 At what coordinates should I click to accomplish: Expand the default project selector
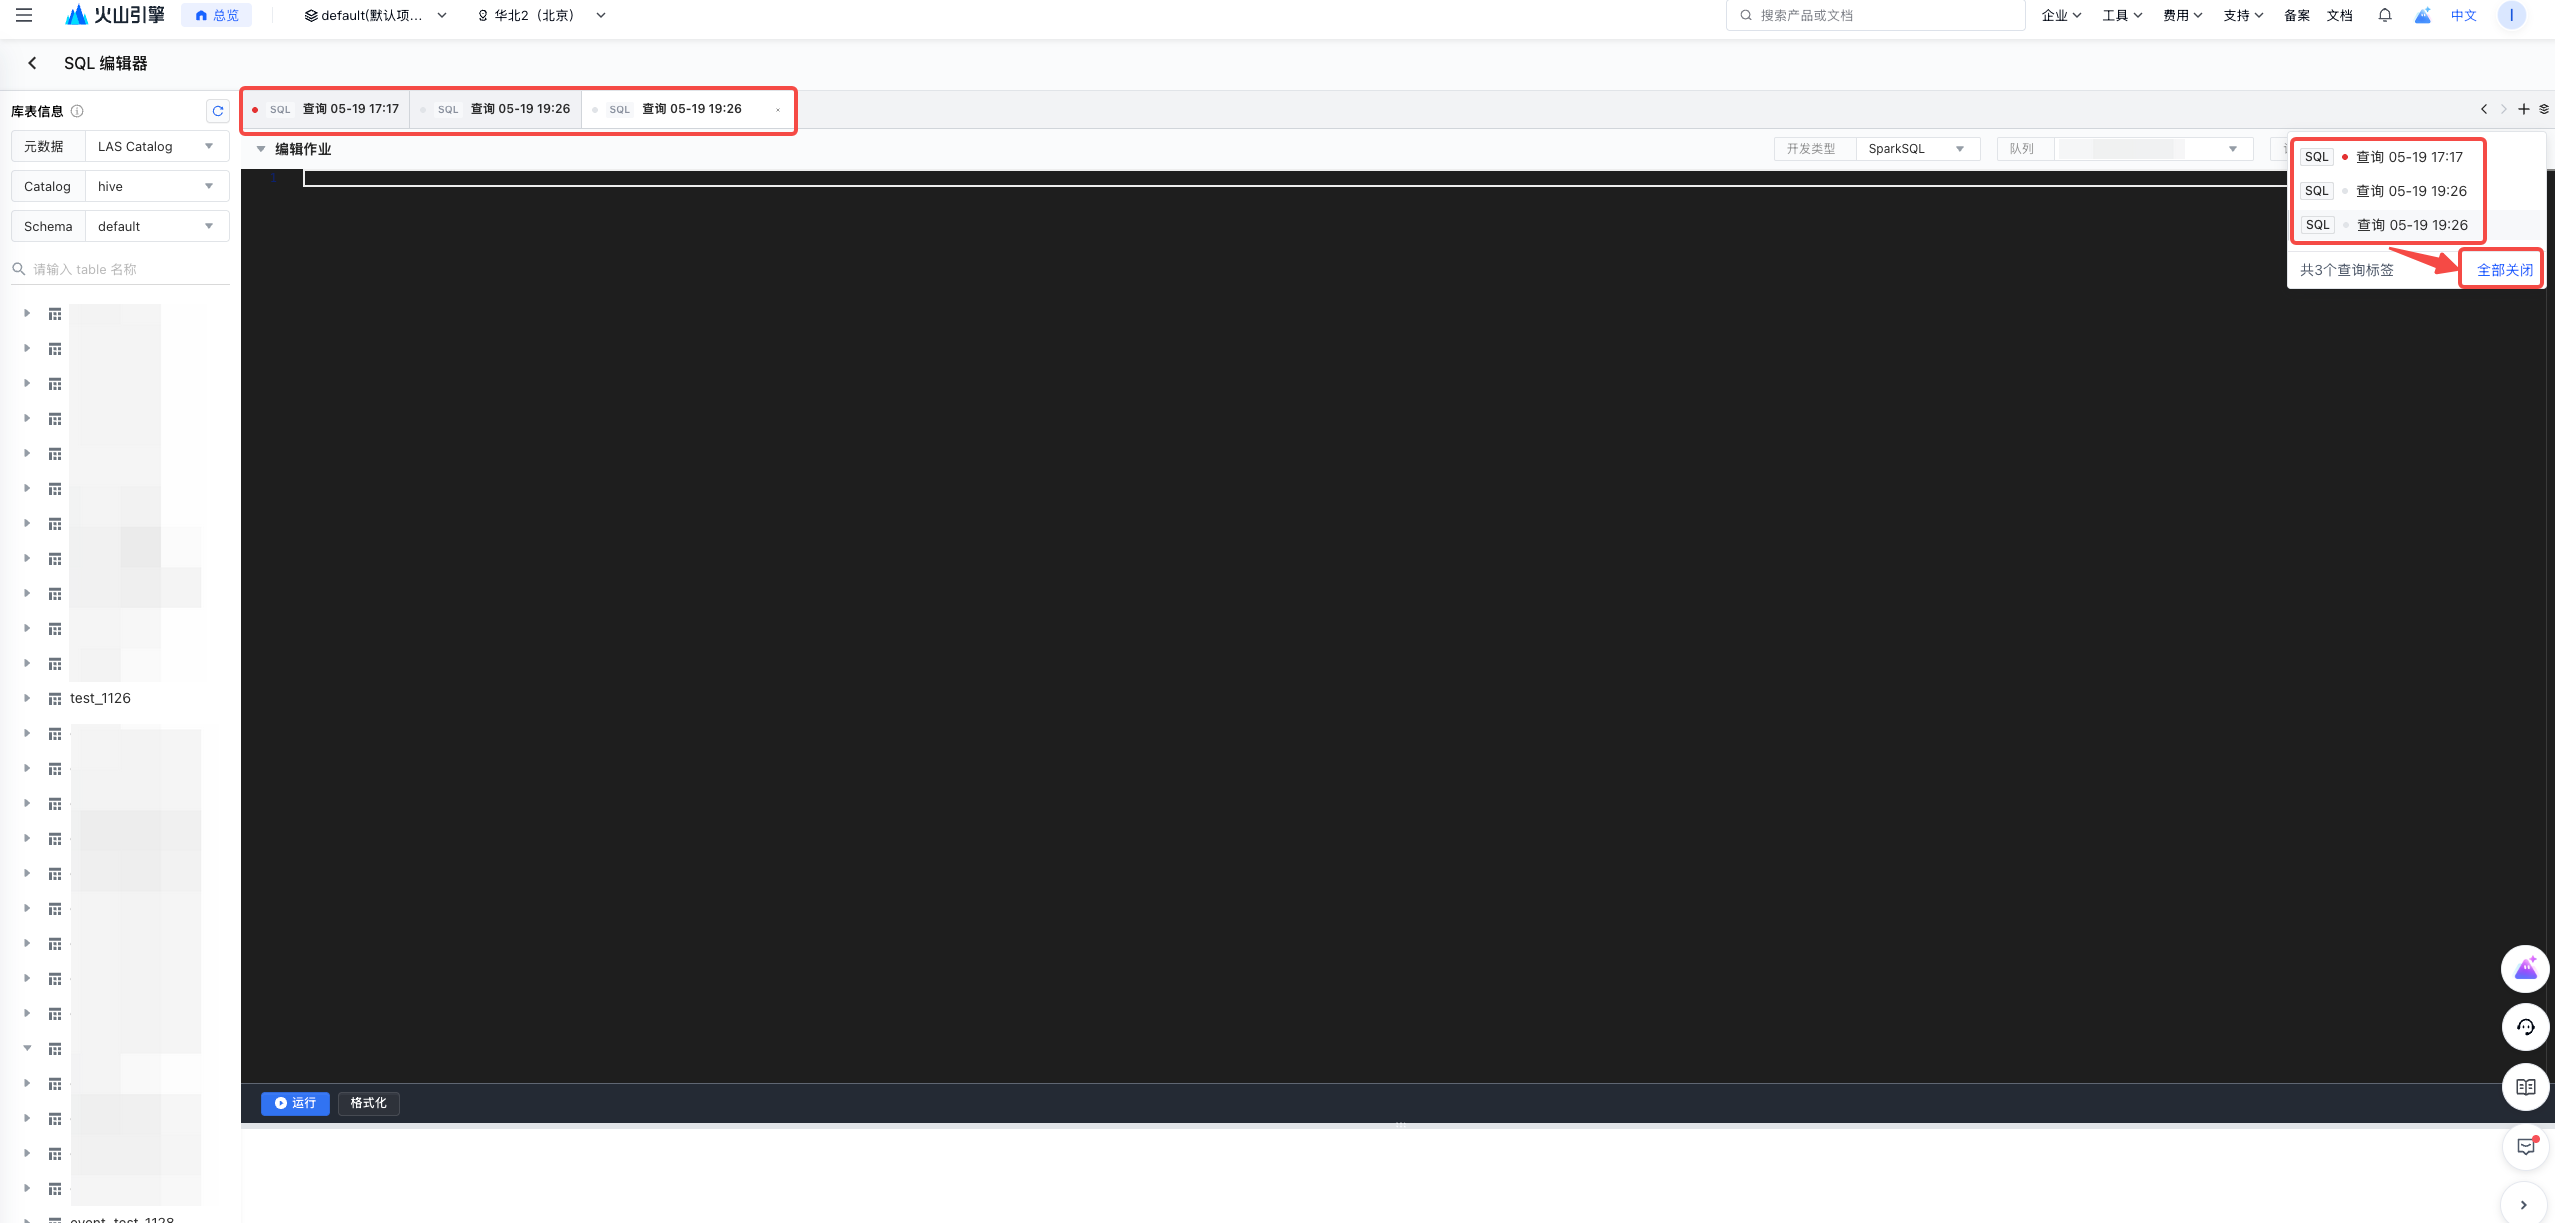coord(376,15)
